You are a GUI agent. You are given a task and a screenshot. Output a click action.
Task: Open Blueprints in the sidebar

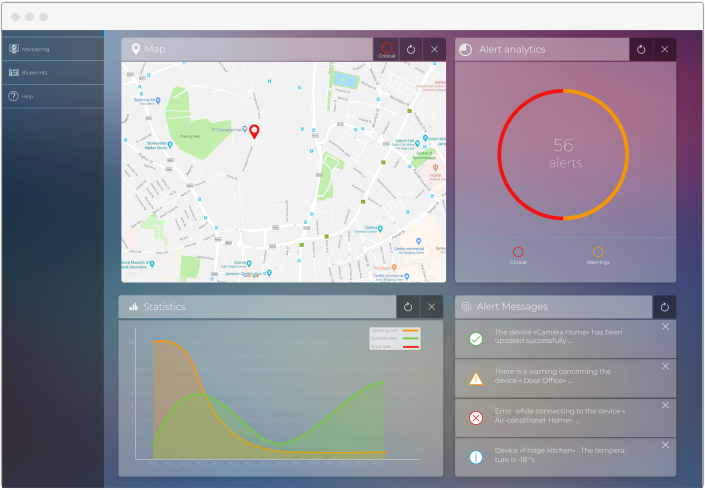pos(35,73)
